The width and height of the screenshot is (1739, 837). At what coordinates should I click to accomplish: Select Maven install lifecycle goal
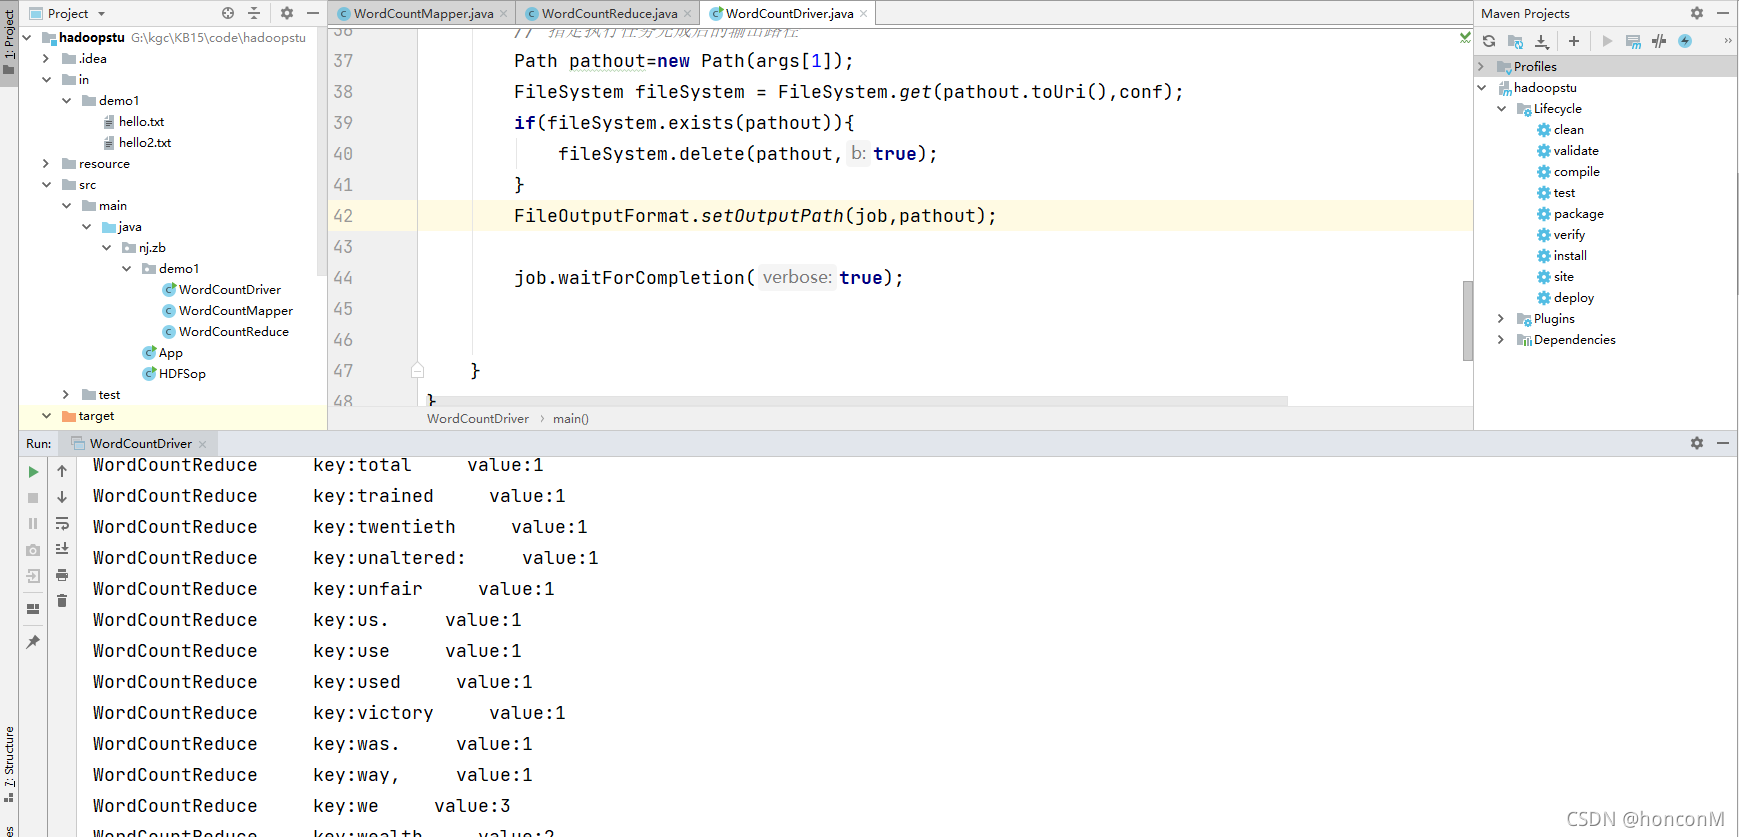point(1561,255)
